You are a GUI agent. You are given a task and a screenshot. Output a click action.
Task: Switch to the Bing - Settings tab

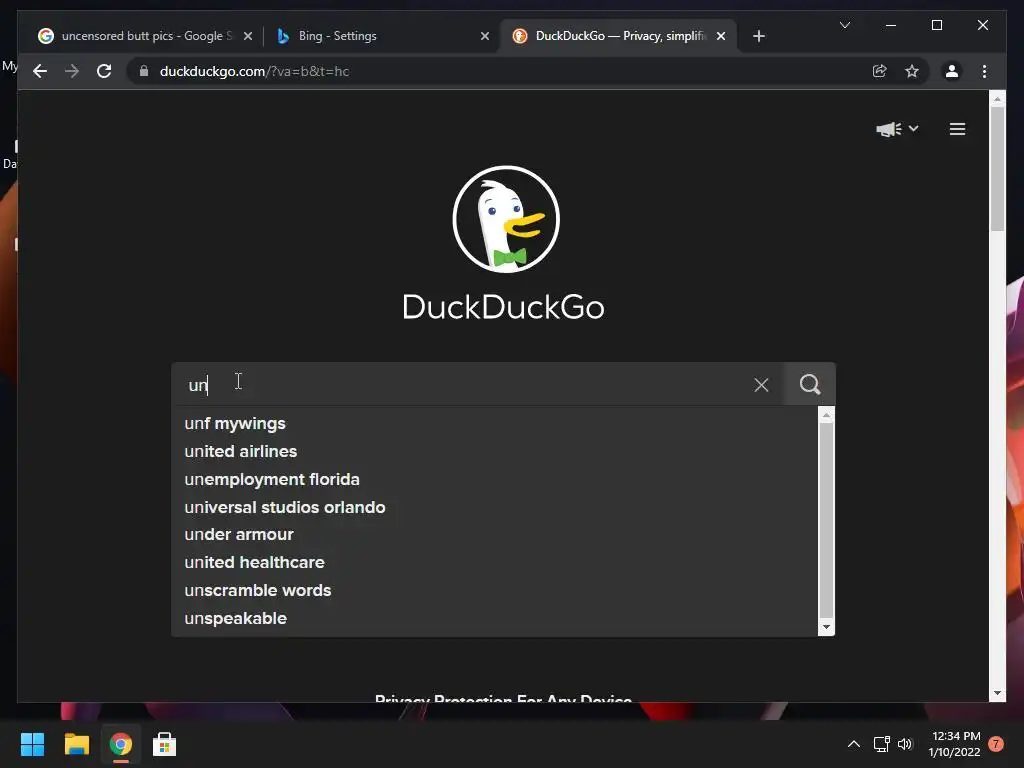click(381, 36)
